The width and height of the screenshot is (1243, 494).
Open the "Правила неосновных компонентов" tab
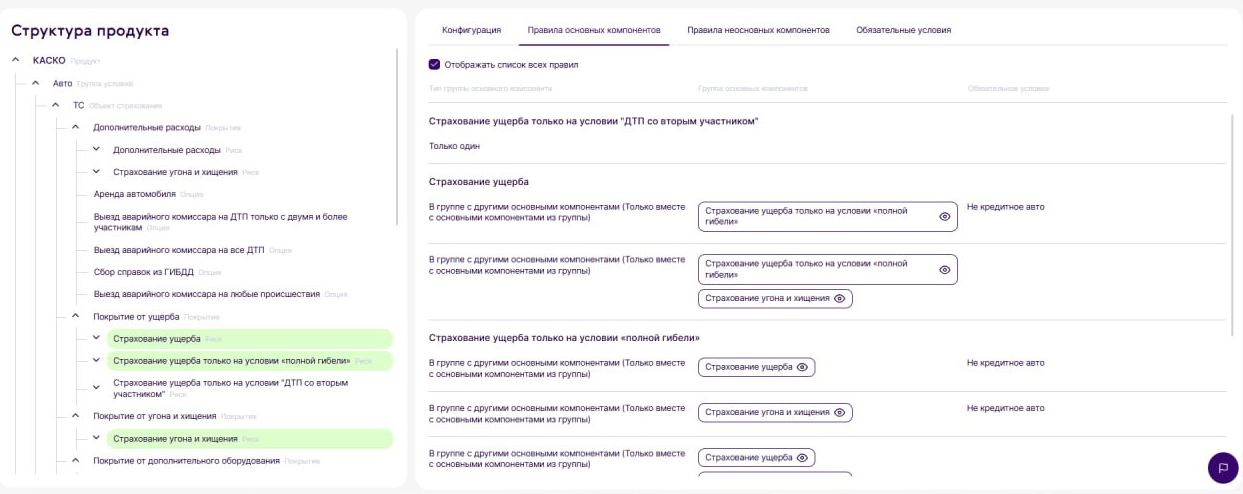758,30
